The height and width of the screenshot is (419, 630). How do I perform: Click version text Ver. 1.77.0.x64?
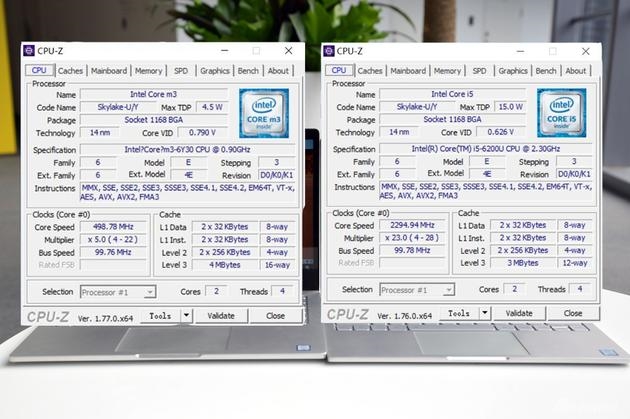coord(105,319)
